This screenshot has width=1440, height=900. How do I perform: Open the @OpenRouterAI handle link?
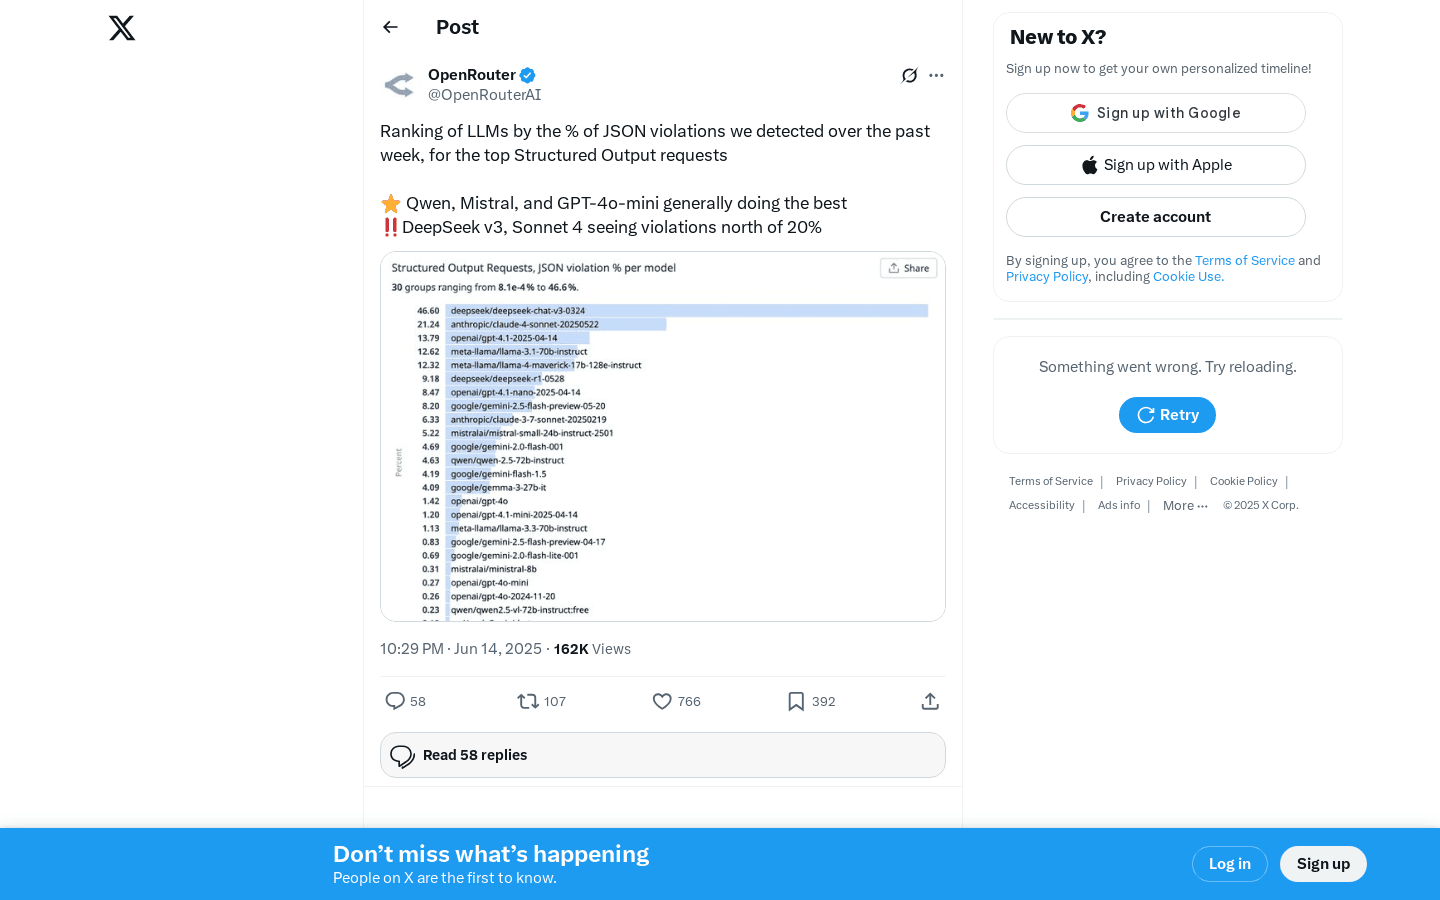484,95
